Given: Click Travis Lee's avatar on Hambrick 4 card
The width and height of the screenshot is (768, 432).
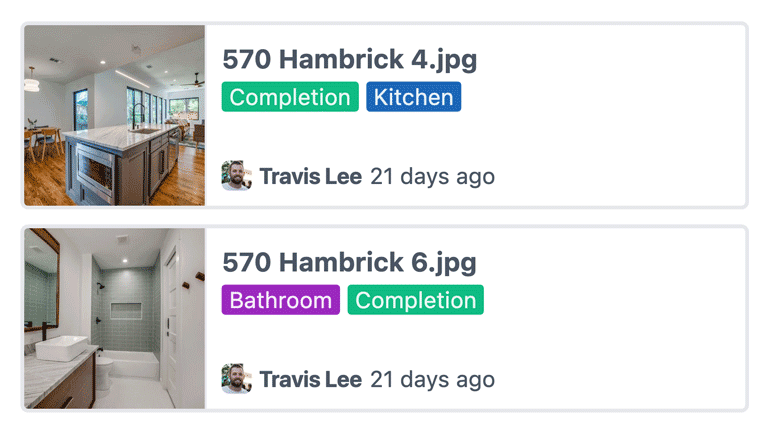Looking at the screenshot, I should click(236, 177).
